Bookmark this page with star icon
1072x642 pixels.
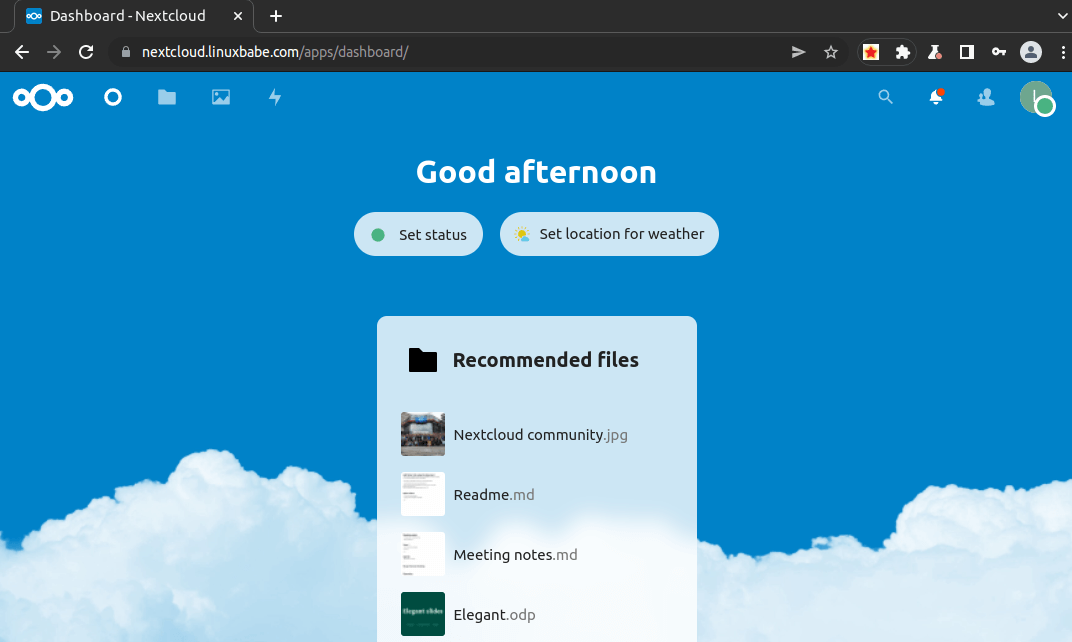(831, 52)
